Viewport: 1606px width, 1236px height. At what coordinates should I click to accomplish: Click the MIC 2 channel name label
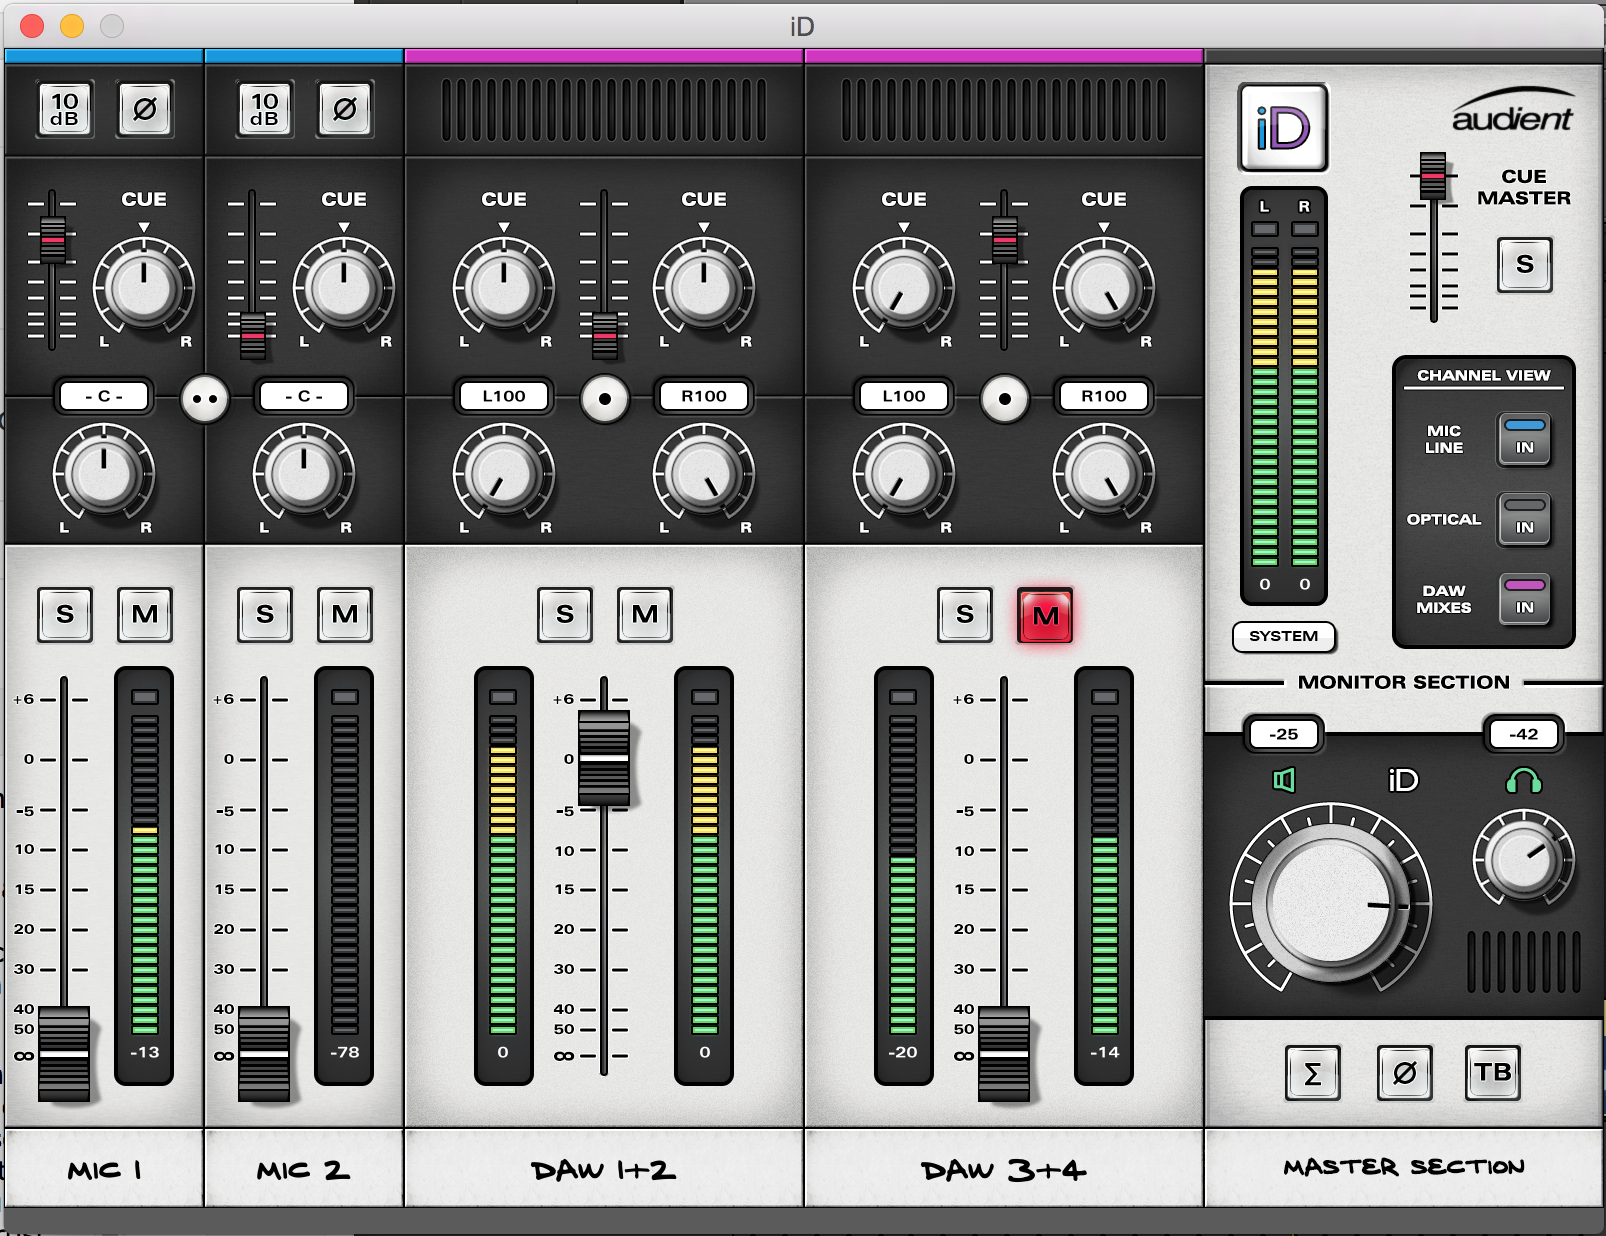[304, 1170]
